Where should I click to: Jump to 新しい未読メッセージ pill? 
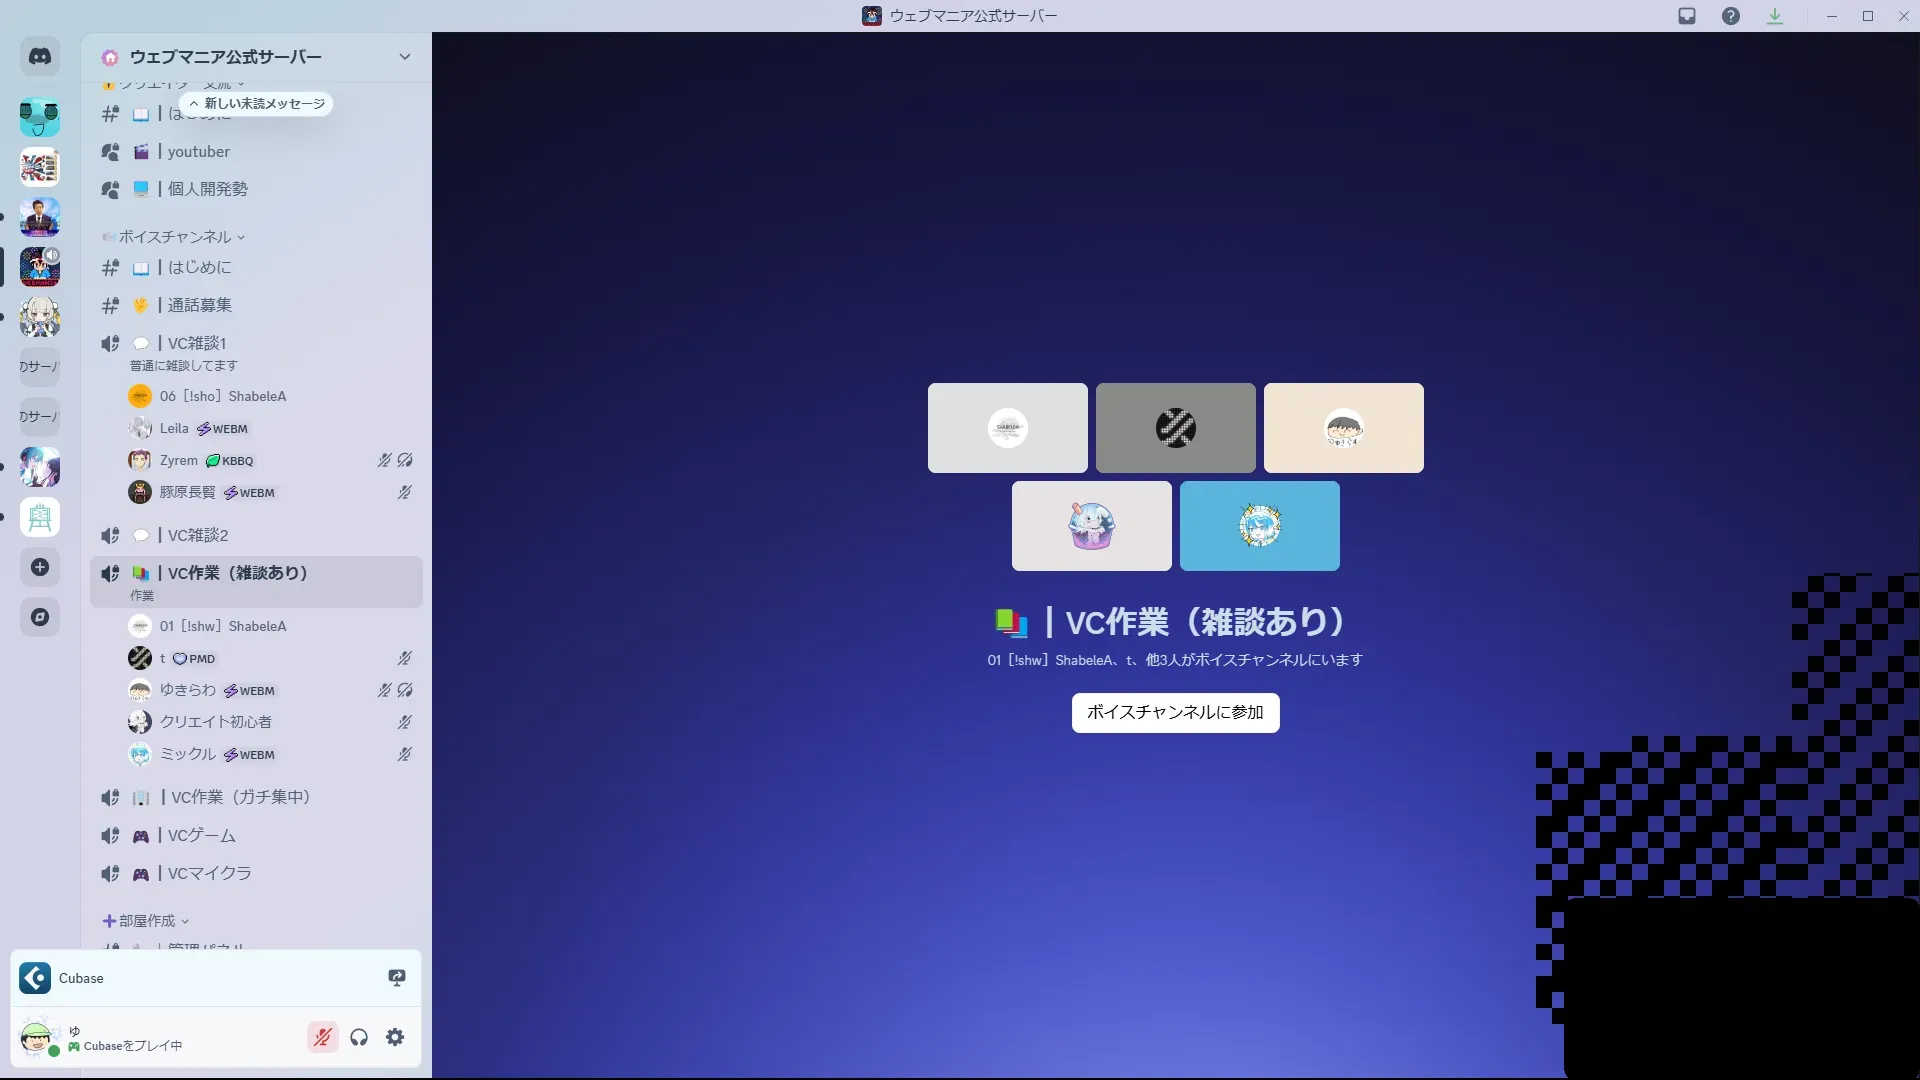[x=257, y=103]
